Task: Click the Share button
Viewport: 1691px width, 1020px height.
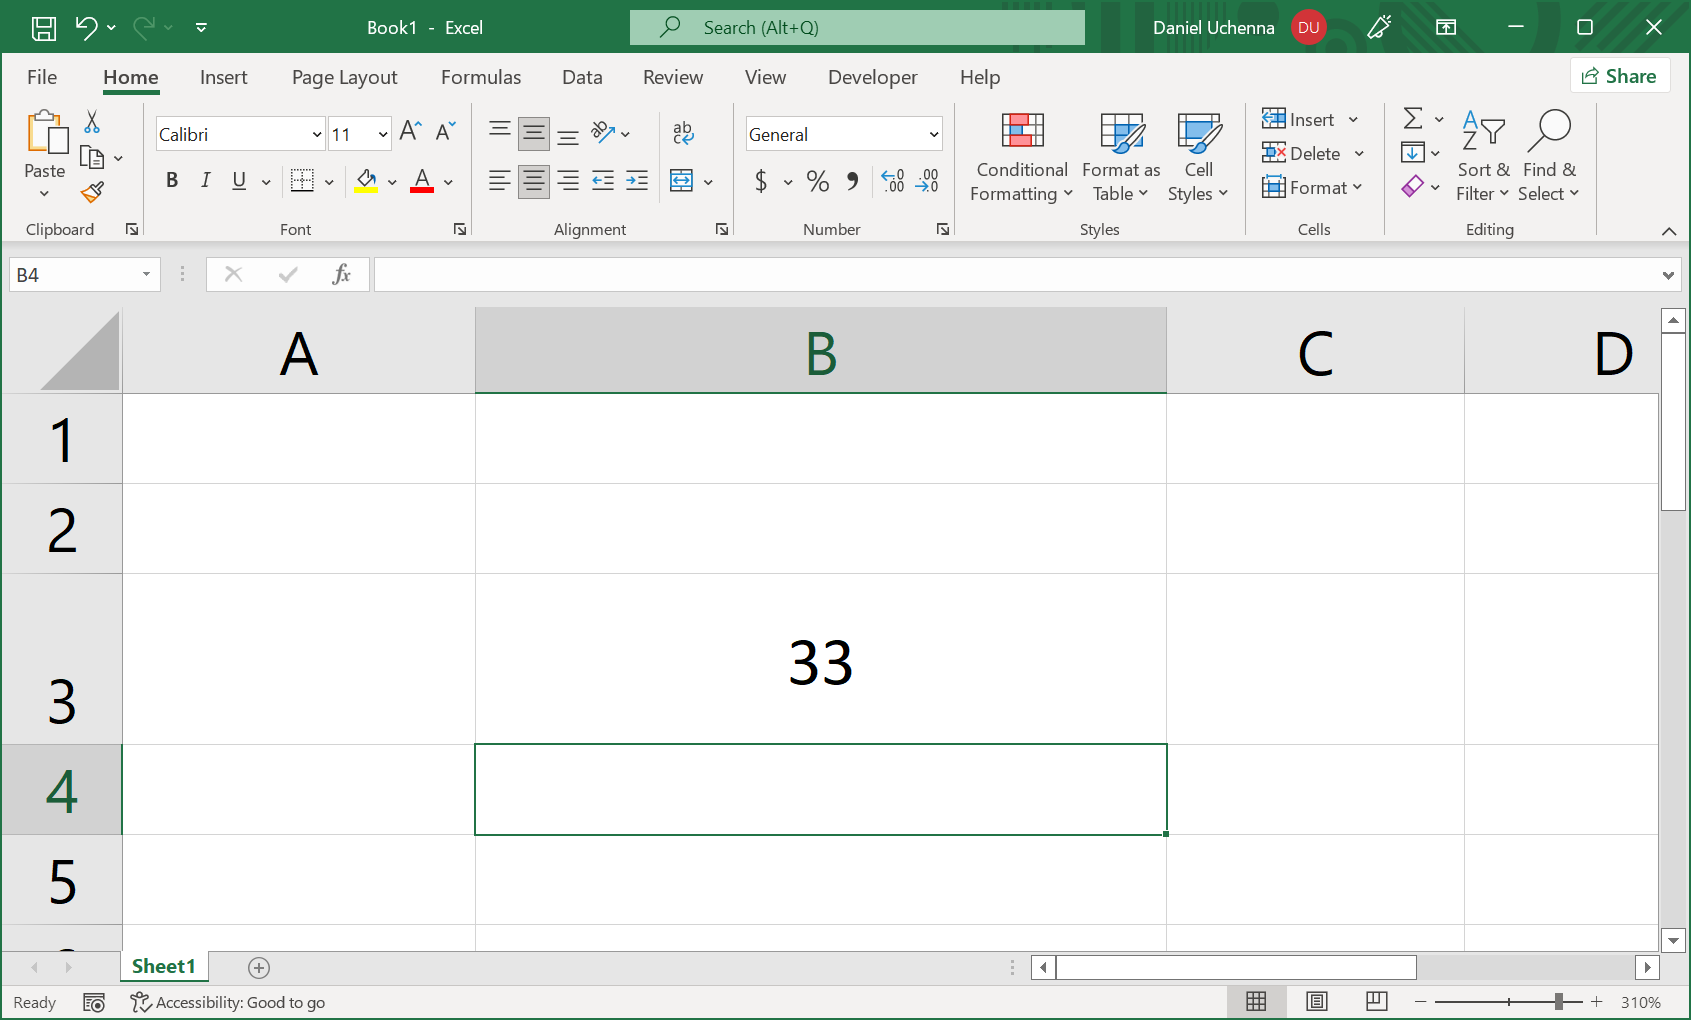Action: pos(1620,75)
